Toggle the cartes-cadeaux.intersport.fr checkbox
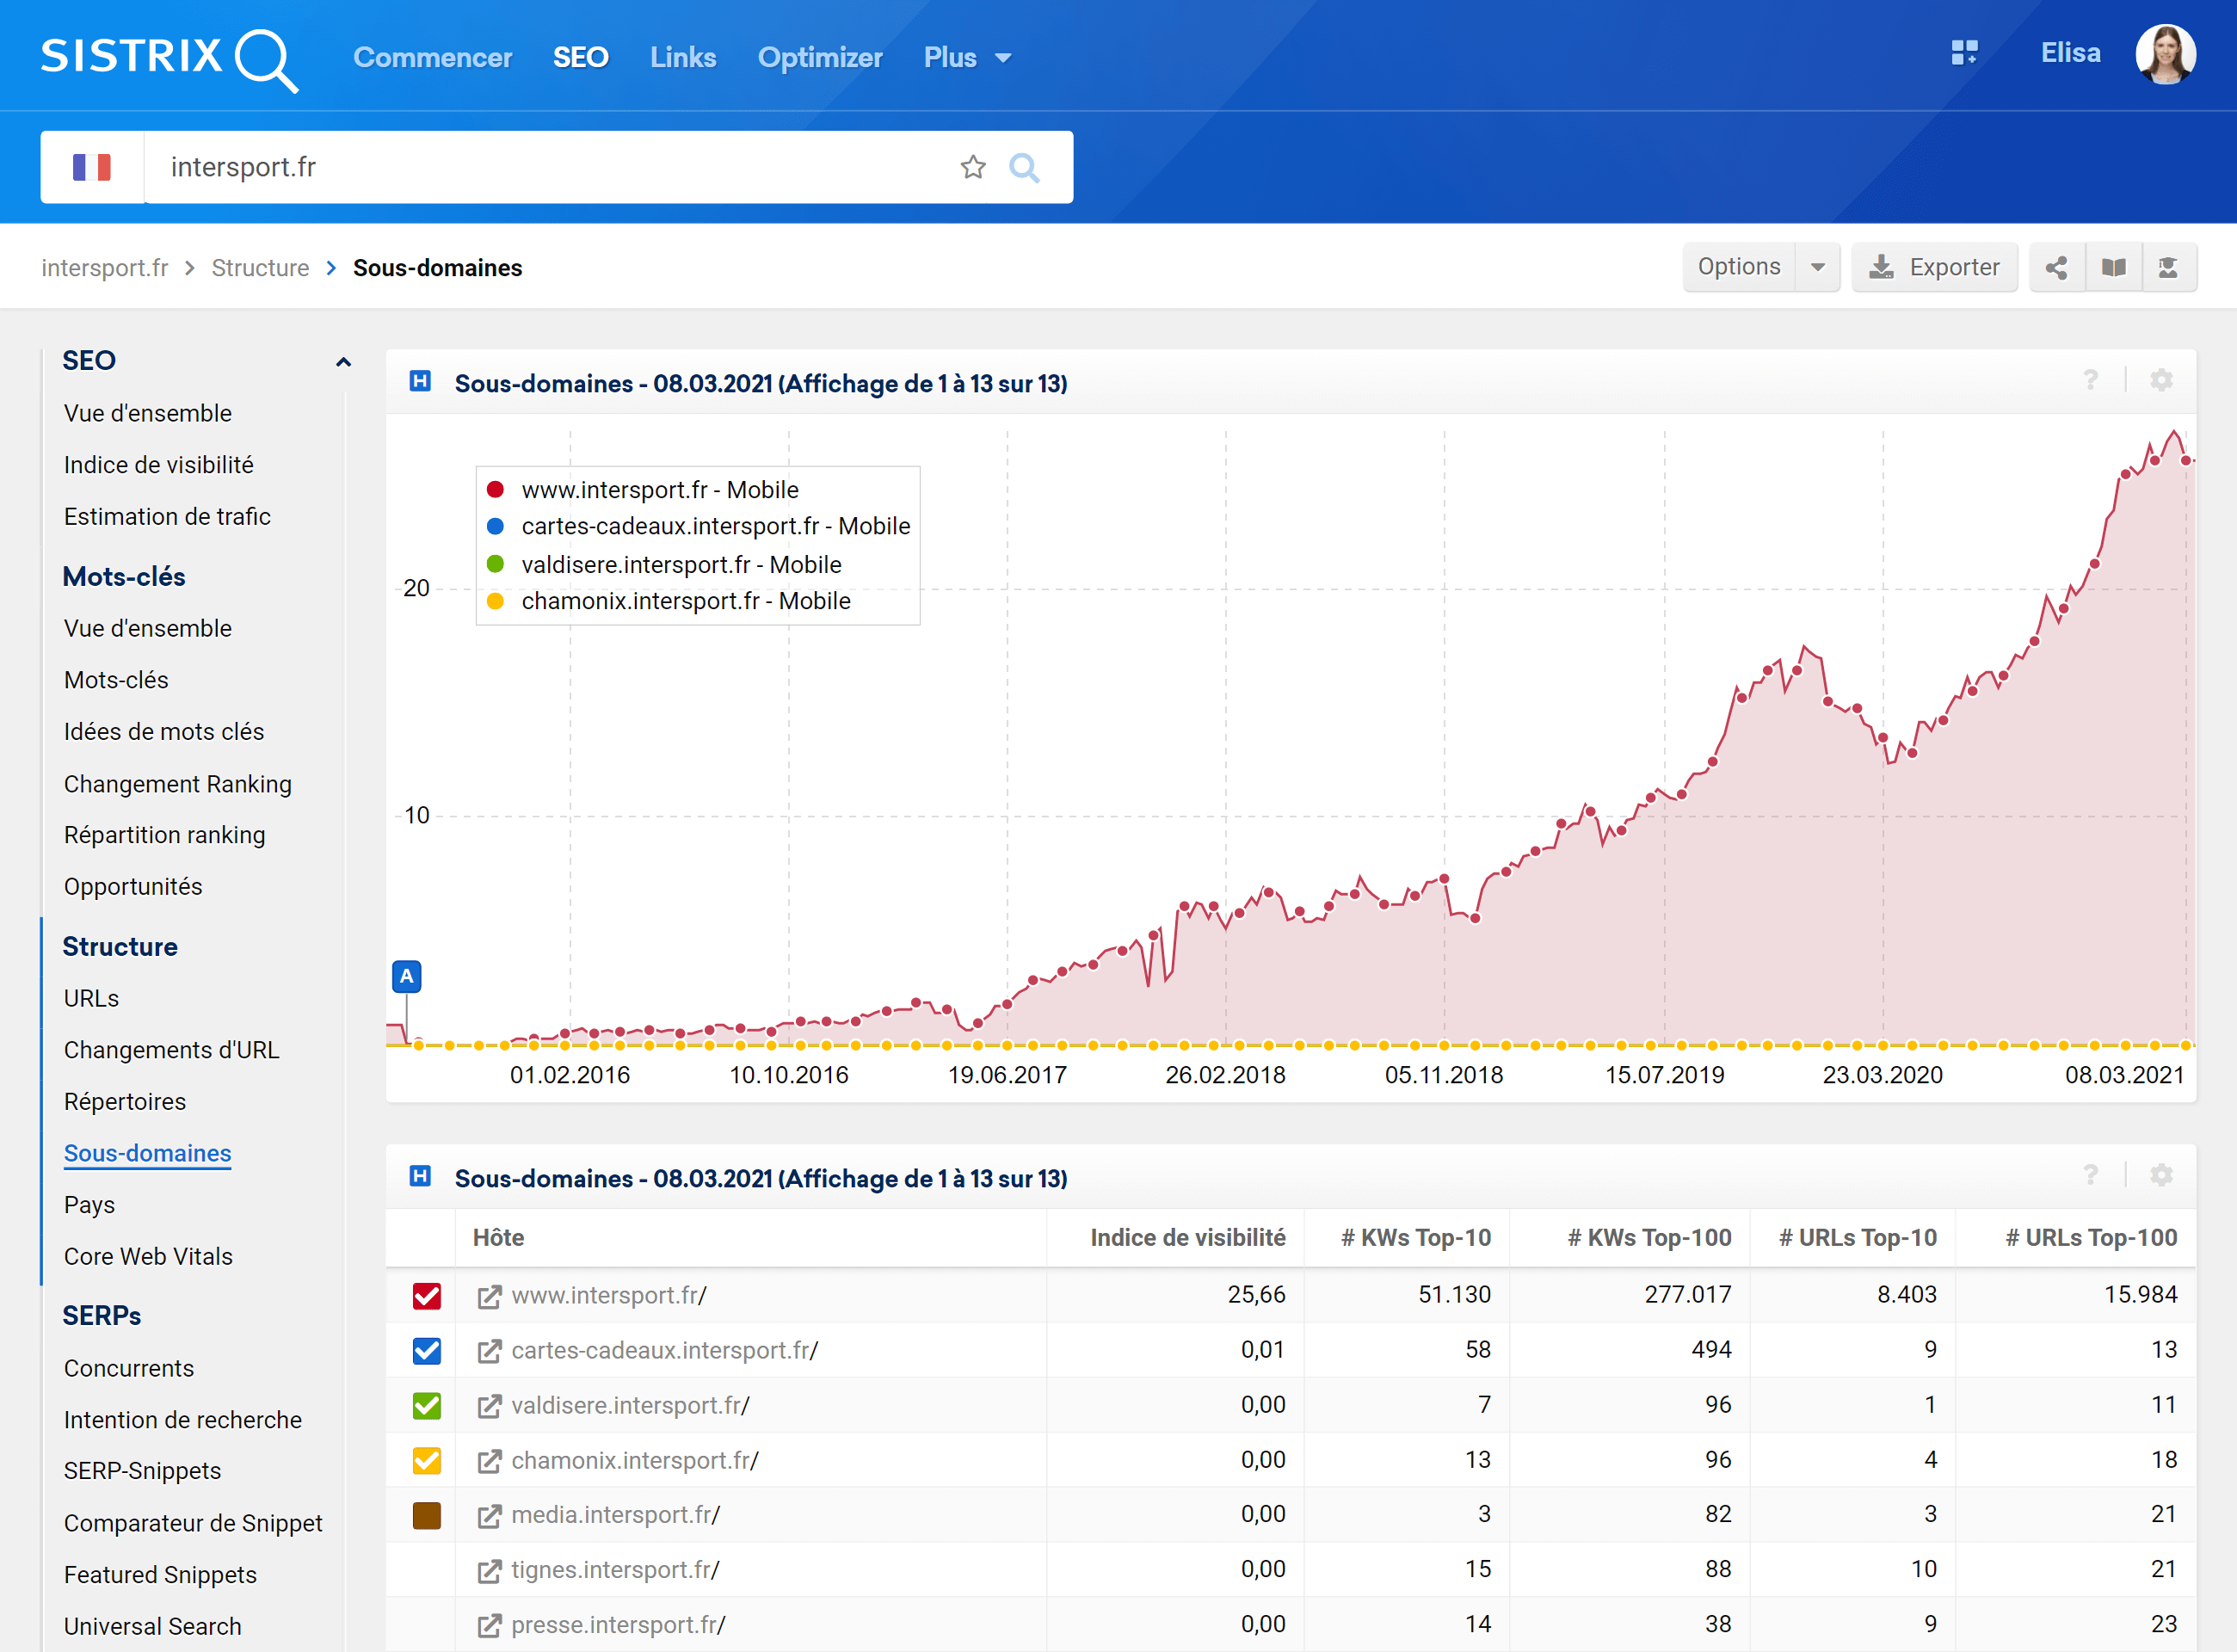 pyautogui.click(x=424, y=1350)
